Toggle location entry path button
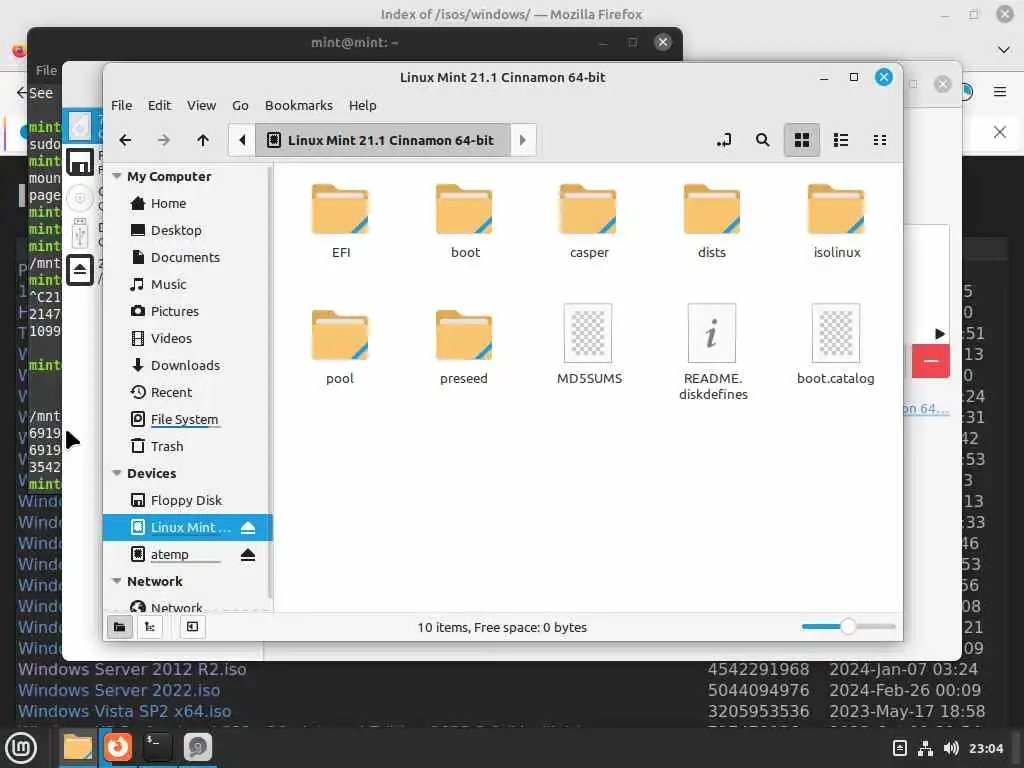The image size is (1024, 768). click(x=724, y=140)
